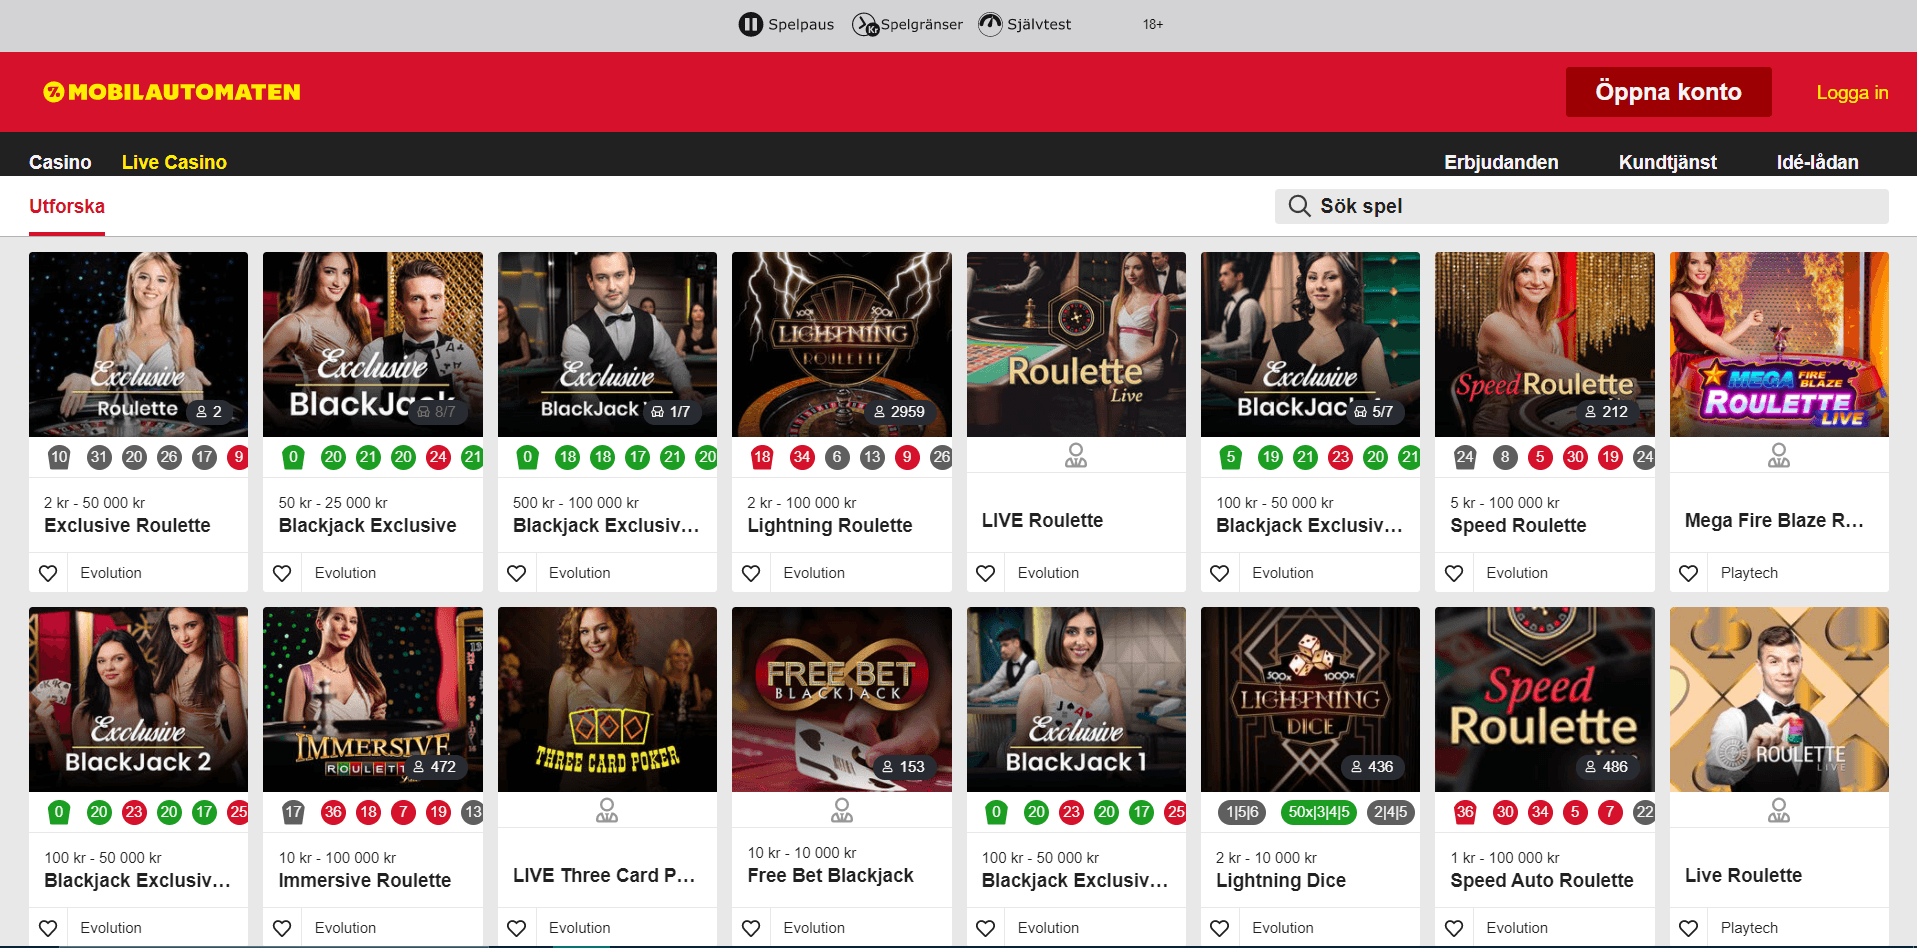Click the Mobilautomaten logo
The height and width of the screenshot is (948, 1917).
click(x=172, y=92)
